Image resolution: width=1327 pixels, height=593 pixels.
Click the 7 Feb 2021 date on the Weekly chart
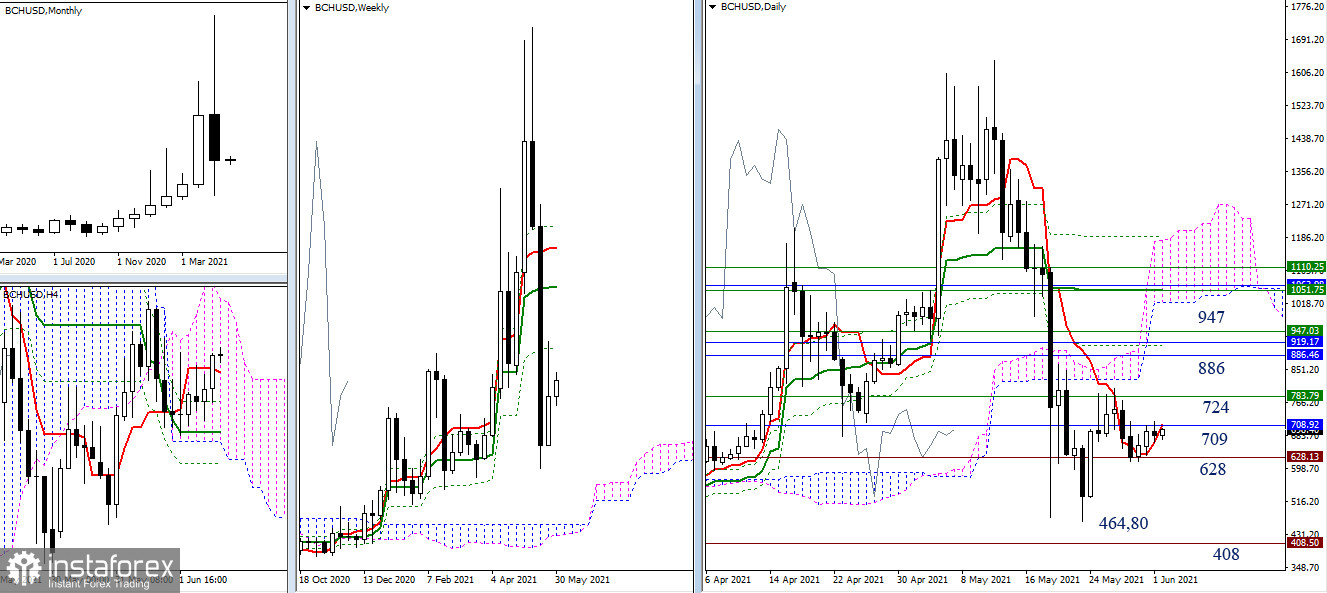[451, 579]
